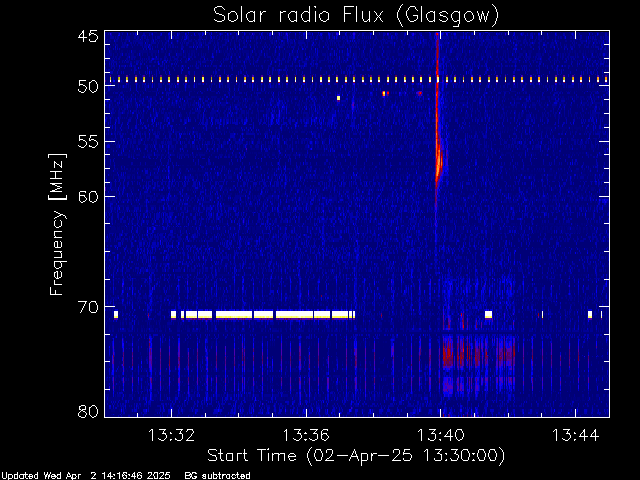Click the bright red burst near 57 MHz
The image size is (640, 480).
[x=438, y=163]
